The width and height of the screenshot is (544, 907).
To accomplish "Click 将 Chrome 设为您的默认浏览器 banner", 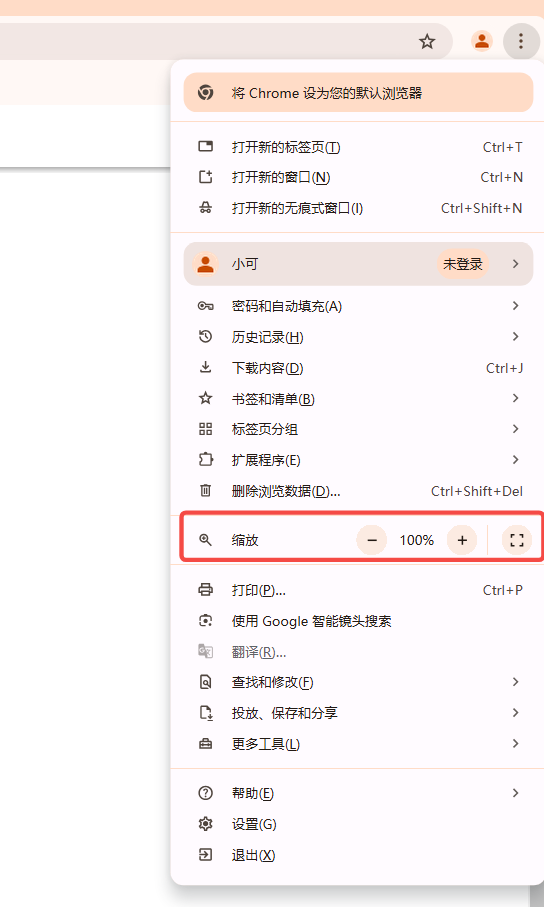I will coord(358,93).
